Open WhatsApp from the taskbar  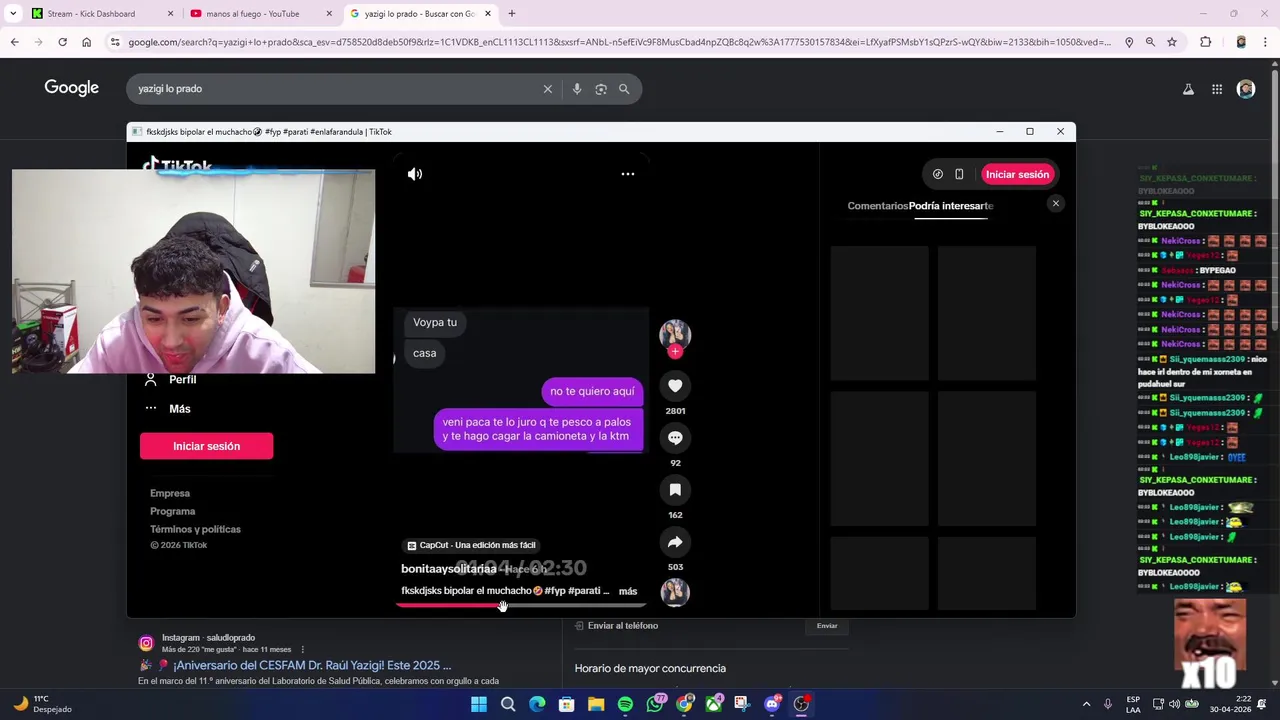pyautogui.click(x=655, y=704)
